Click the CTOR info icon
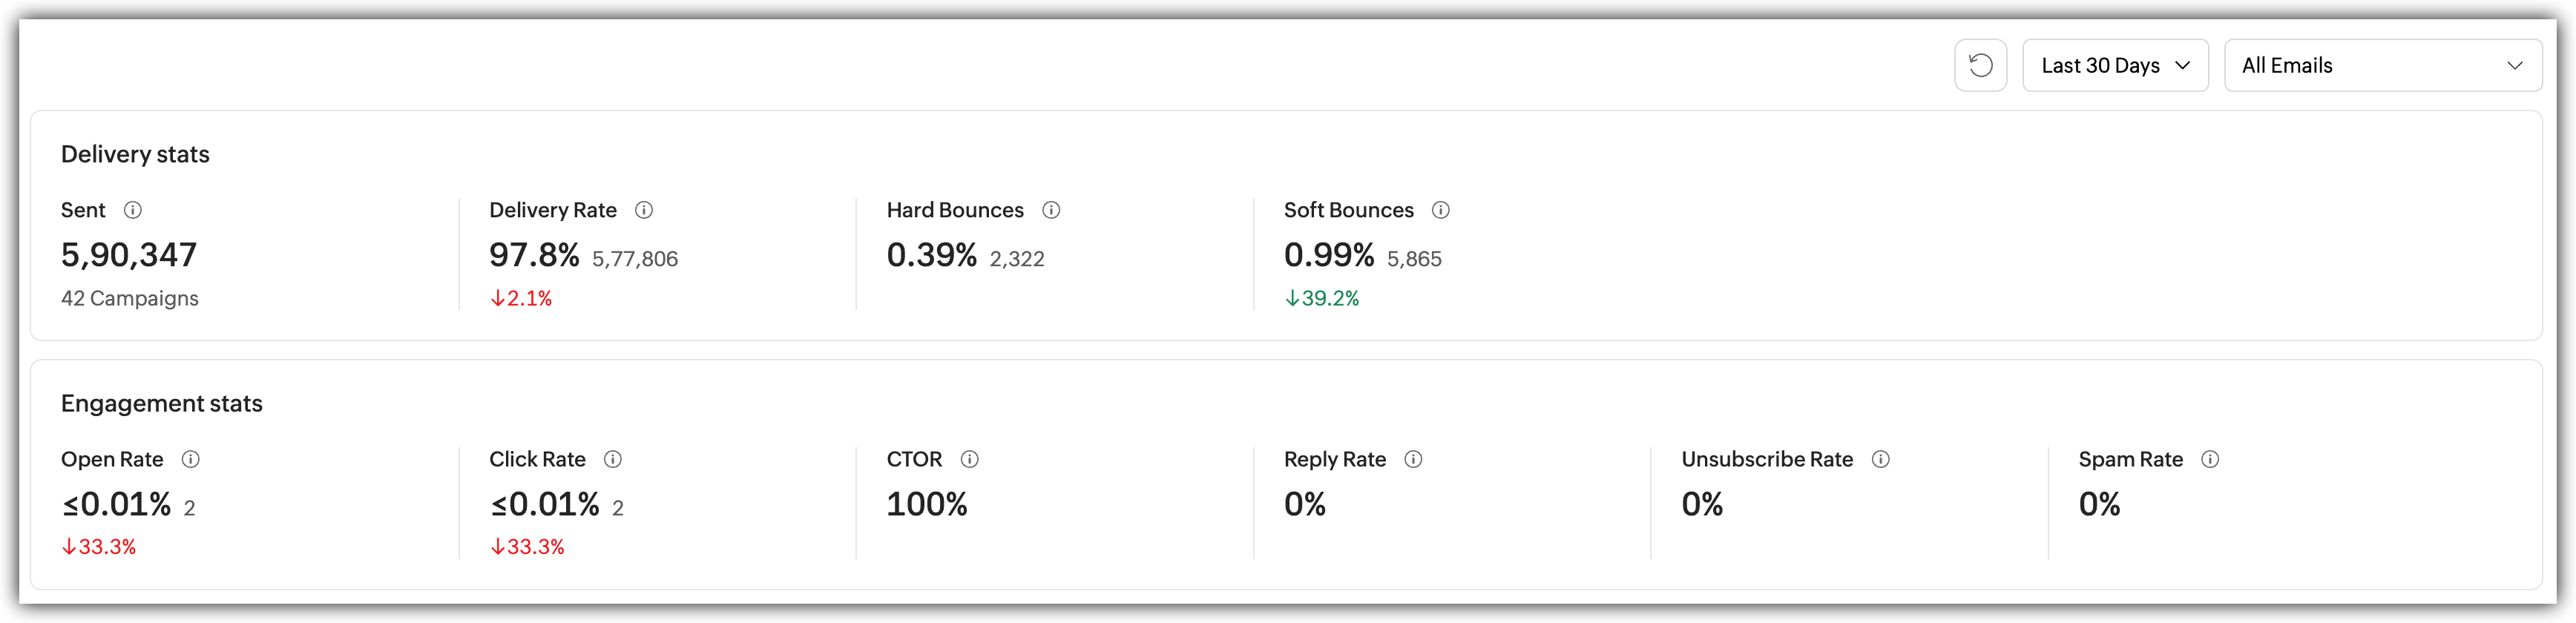The width and height of the screenshot is (2576, 623). (969, 459)
